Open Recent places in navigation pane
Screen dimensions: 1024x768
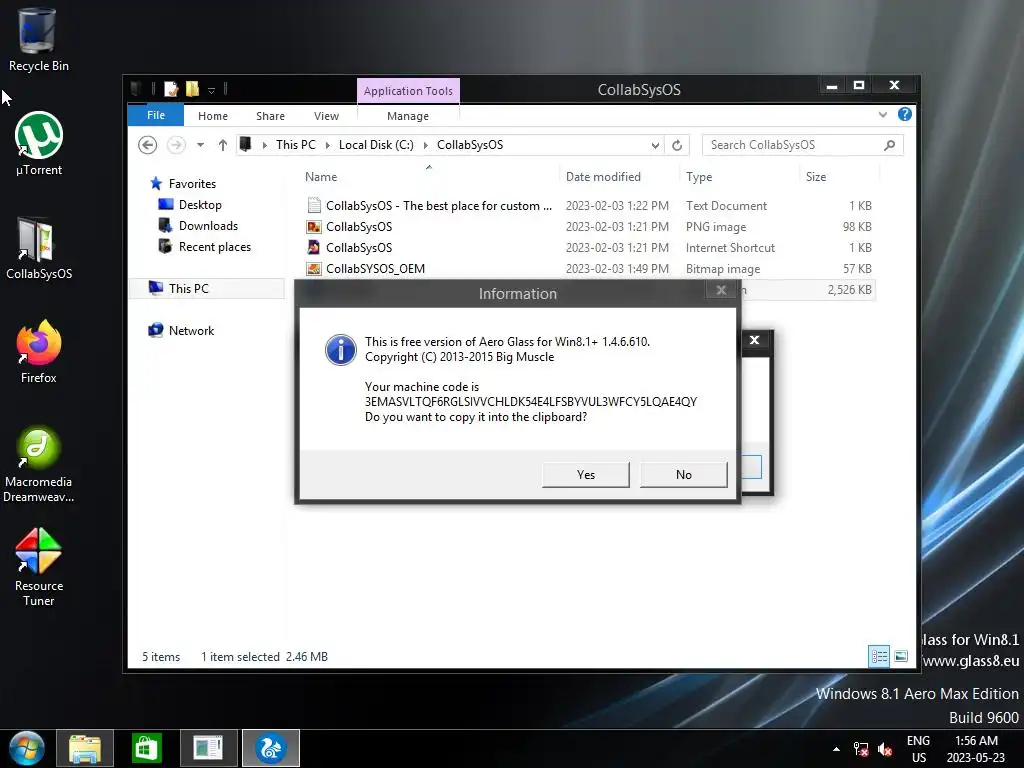(215, 247)
